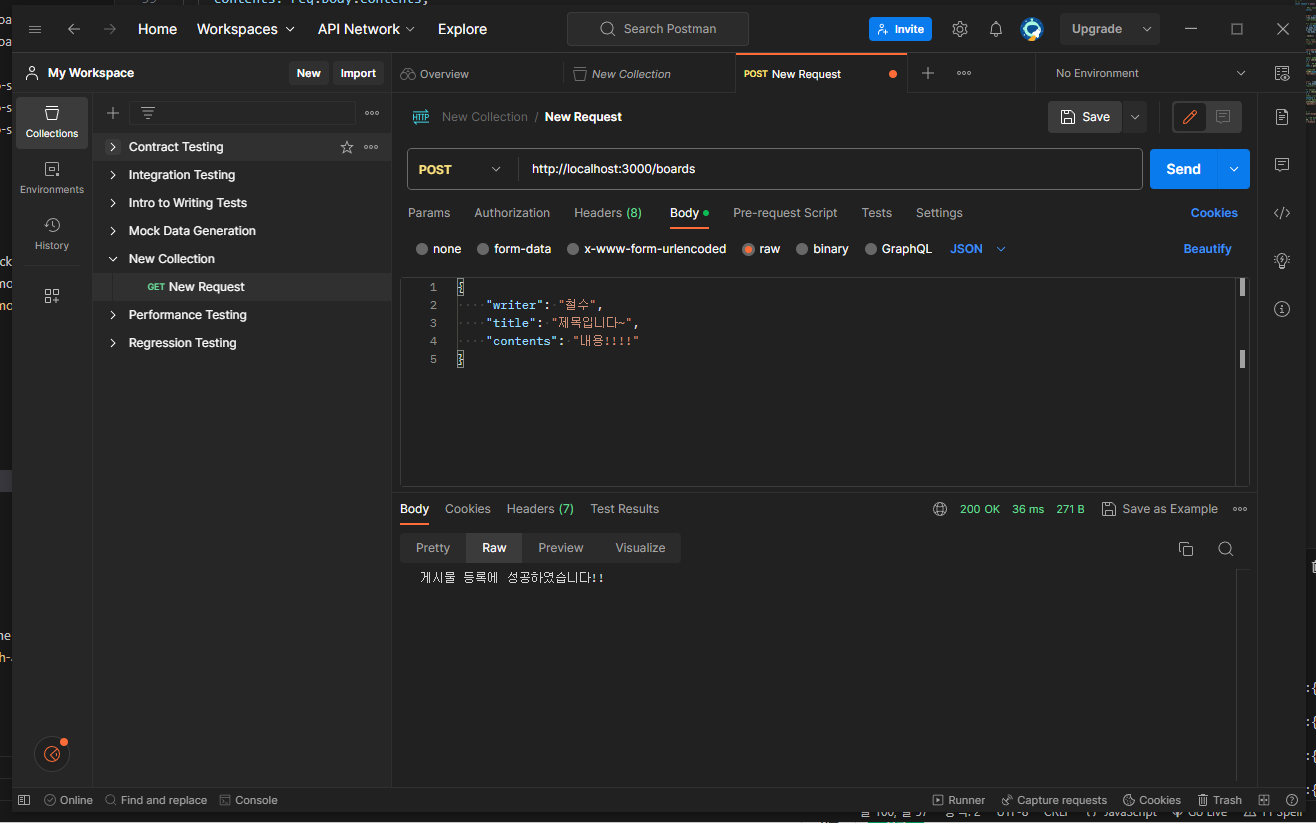Open the Workspaces dropdown menu

(246, 29)
